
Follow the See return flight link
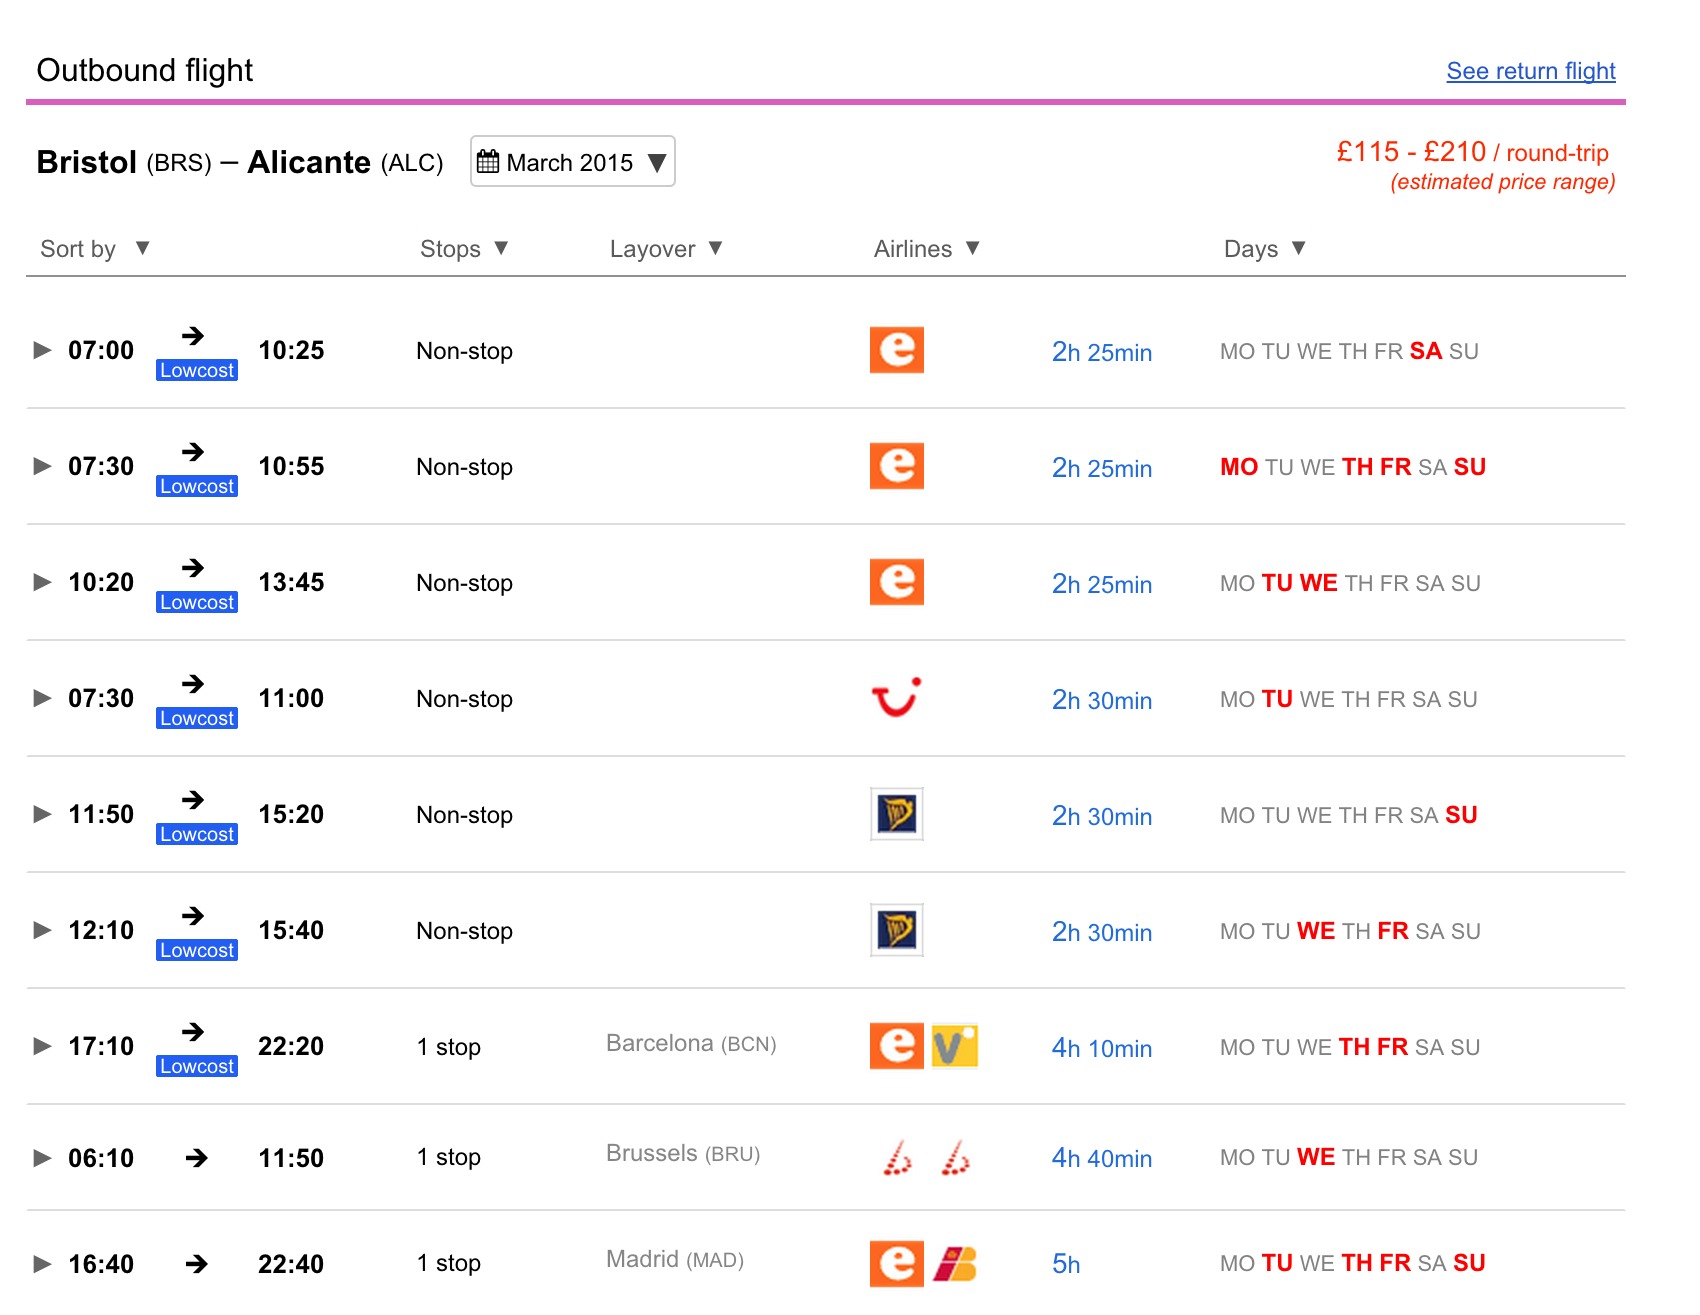[x=1530, y=71]
